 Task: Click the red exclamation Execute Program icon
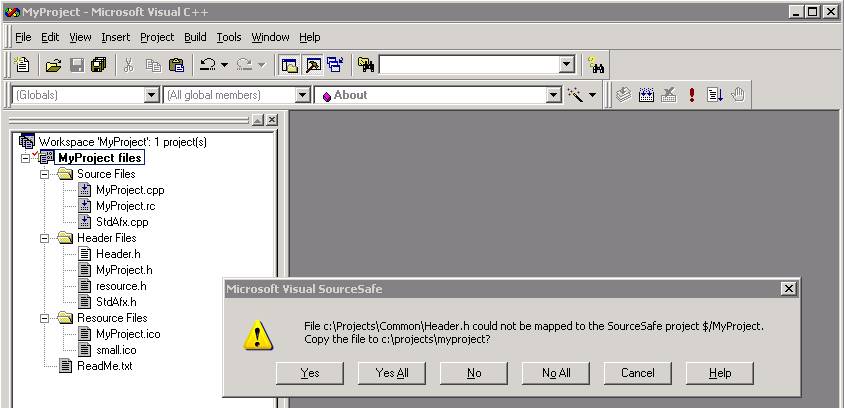(691, 95)
